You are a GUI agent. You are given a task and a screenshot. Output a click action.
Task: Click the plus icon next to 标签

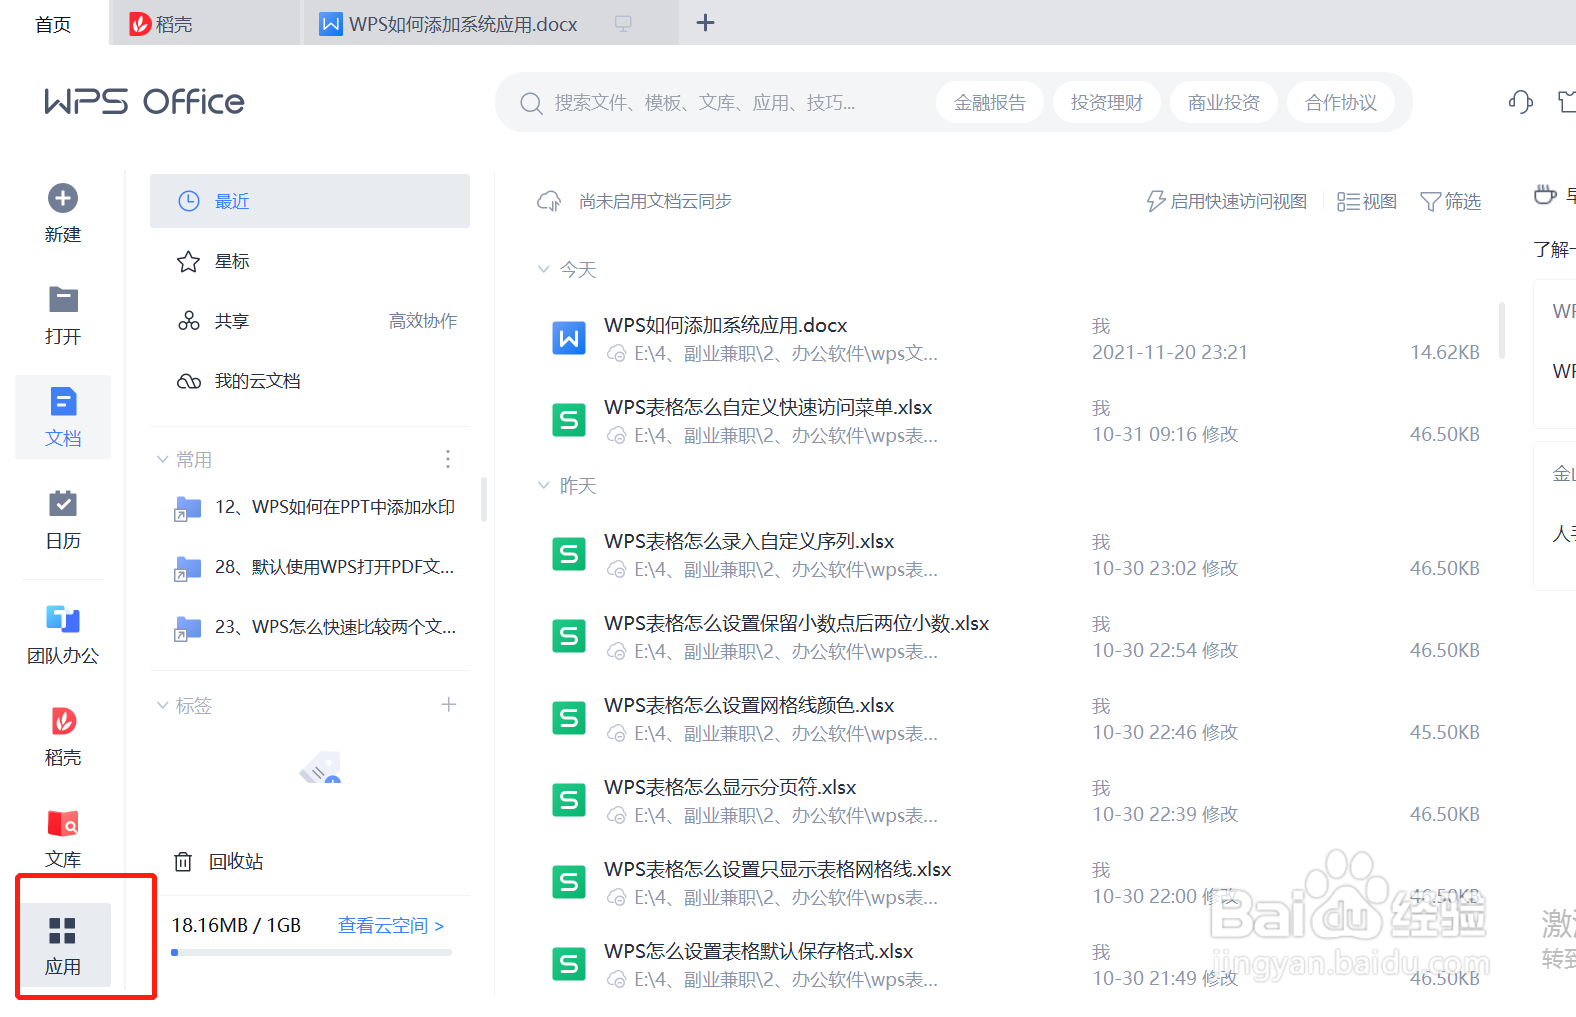[449, 704]
